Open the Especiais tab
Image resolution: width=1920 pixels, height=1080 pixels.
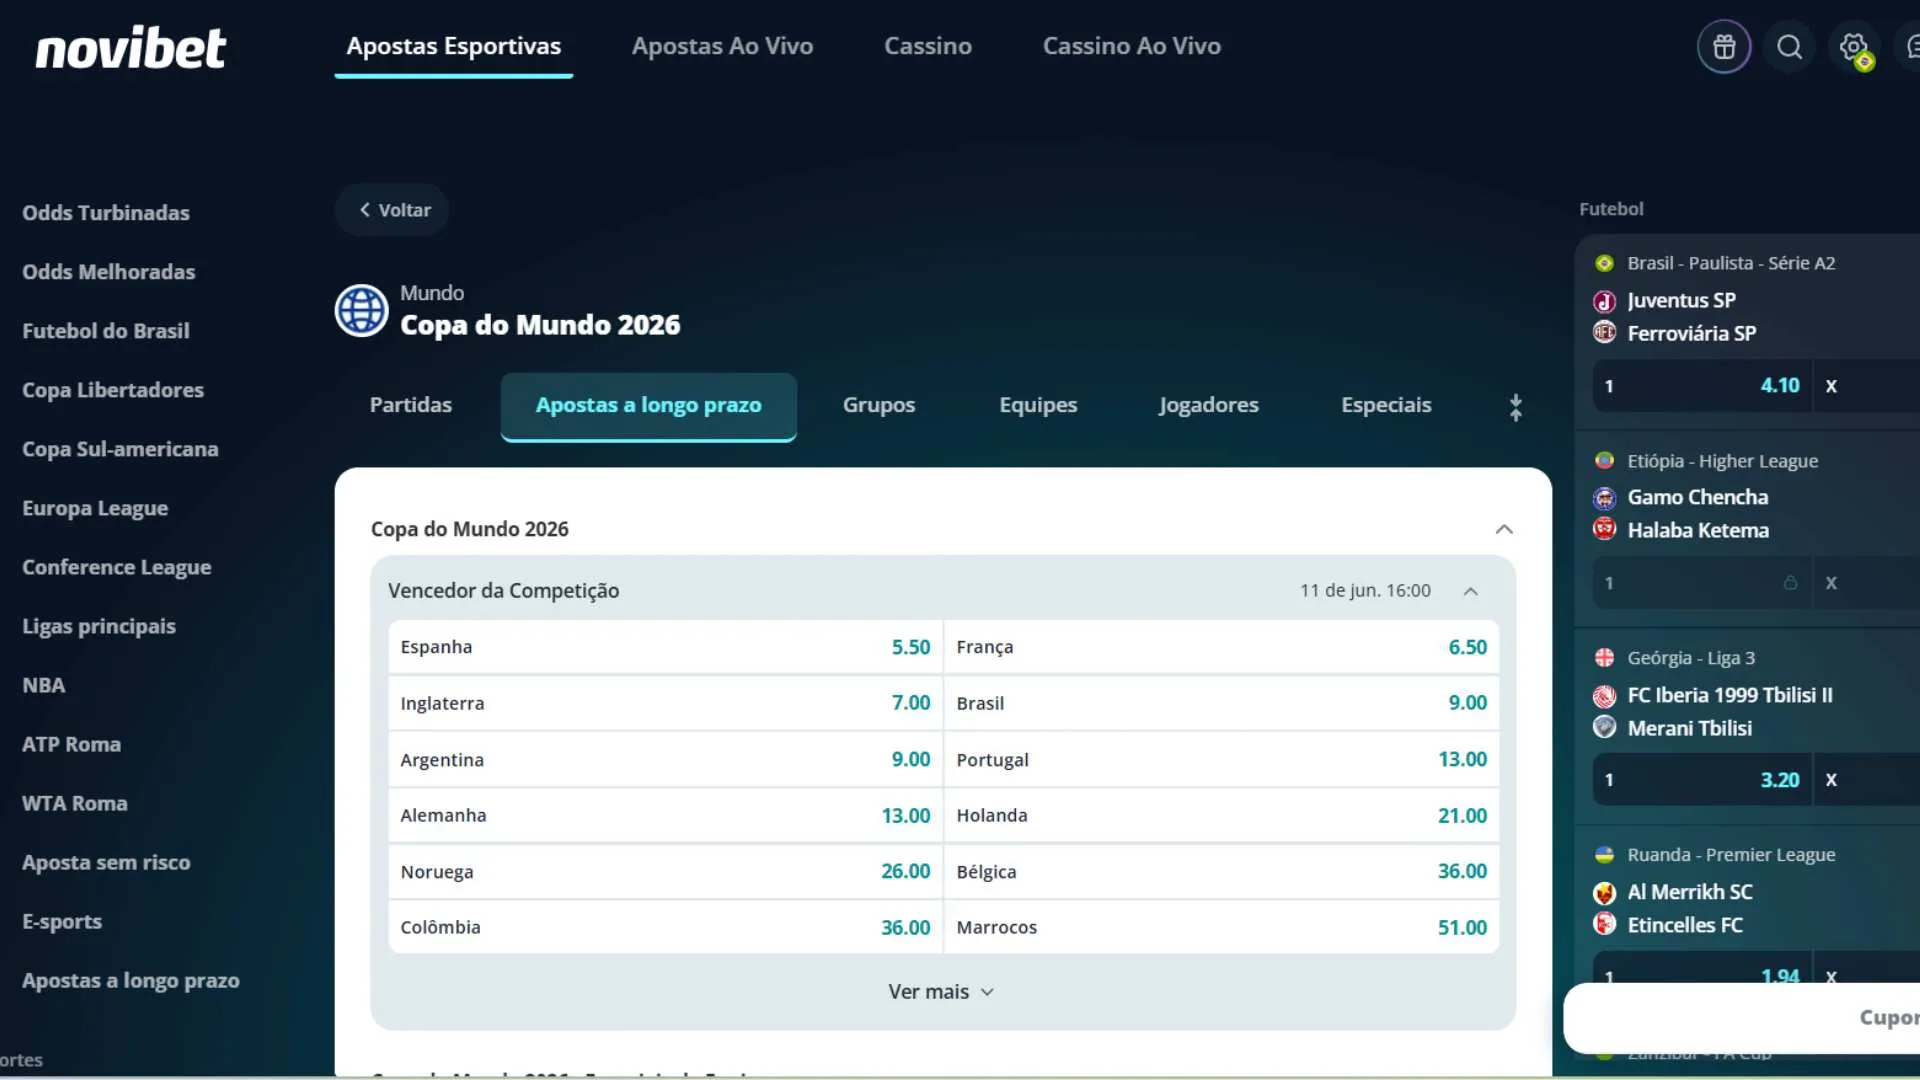(x=1386, y=405)
